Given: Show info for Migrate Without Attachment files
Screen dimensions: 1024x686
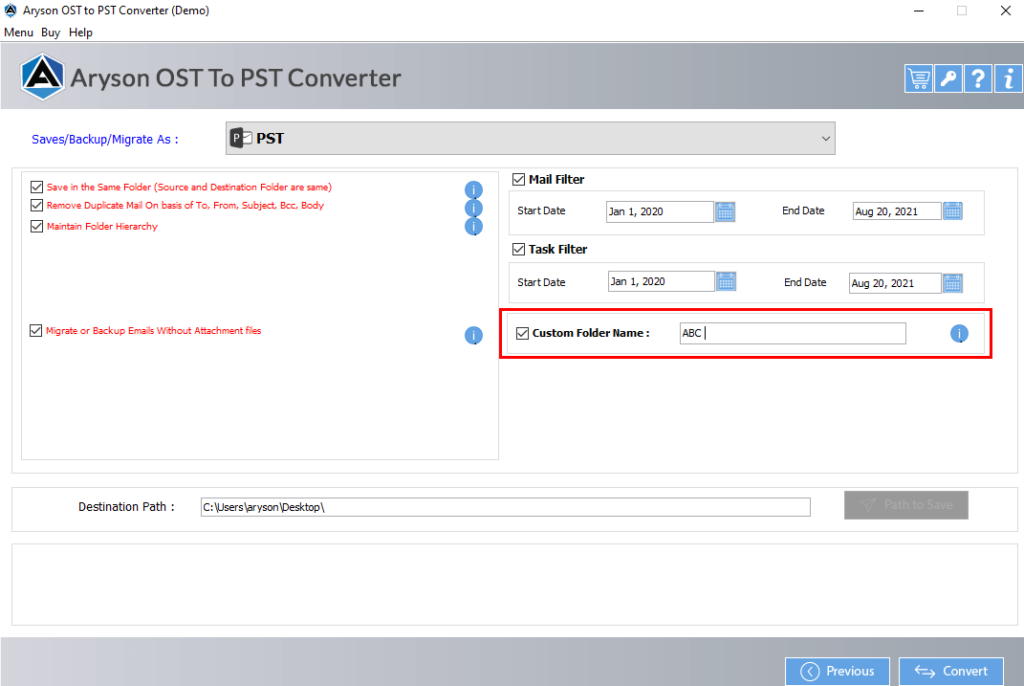Looking at the screenshot, I should [x=473, y=335].
